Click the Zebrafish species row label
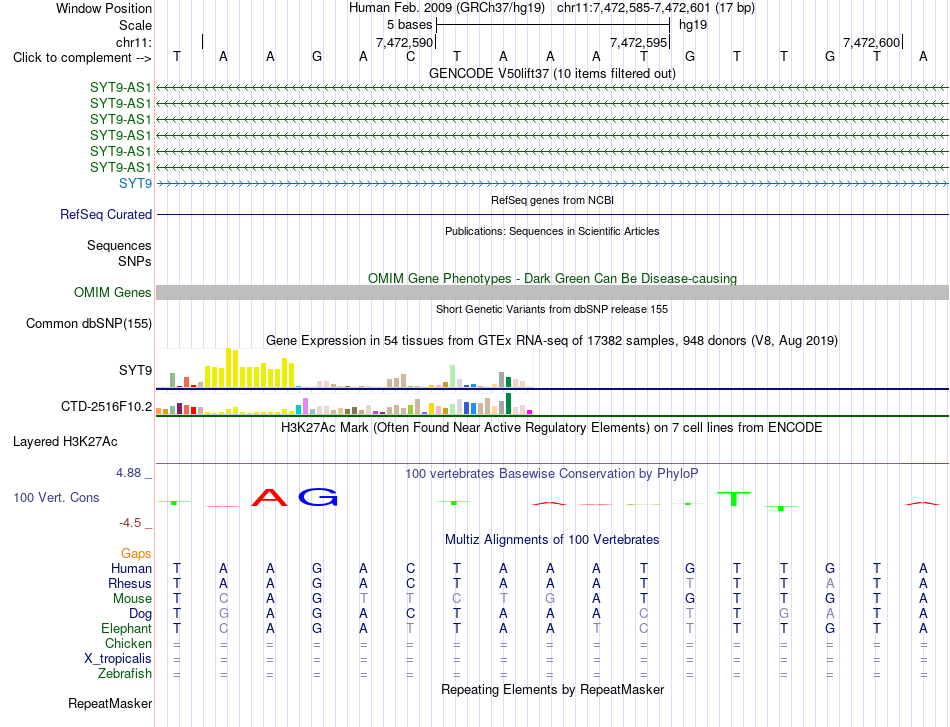 [x=125, y=673]
